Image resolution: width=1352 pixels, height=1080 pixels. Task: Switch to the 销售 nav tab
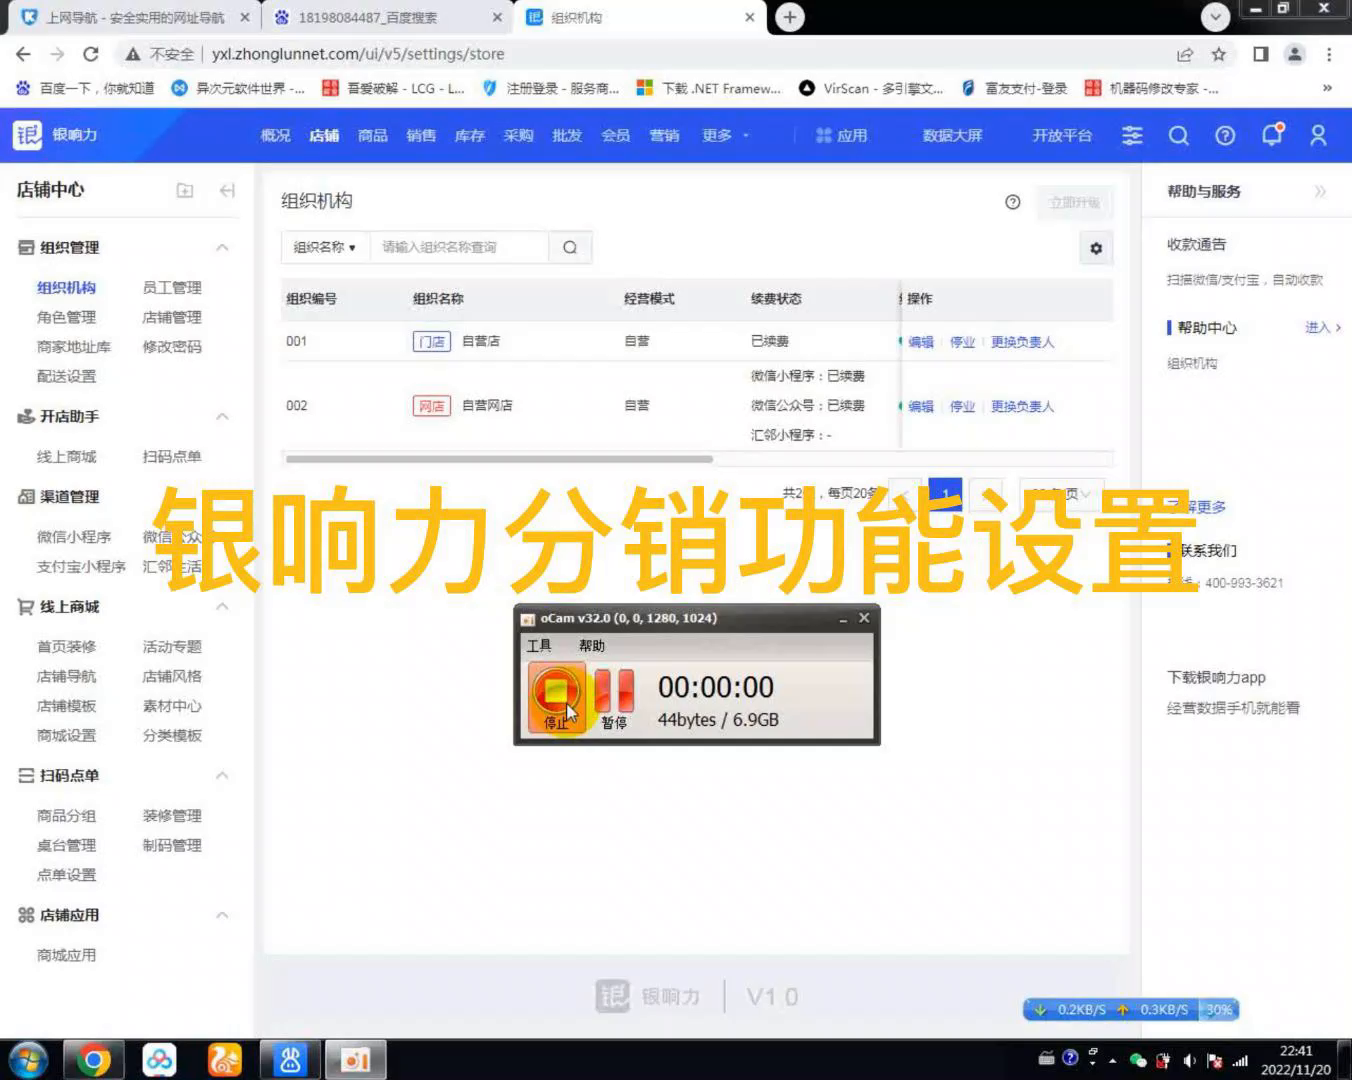tap(421, 135)
